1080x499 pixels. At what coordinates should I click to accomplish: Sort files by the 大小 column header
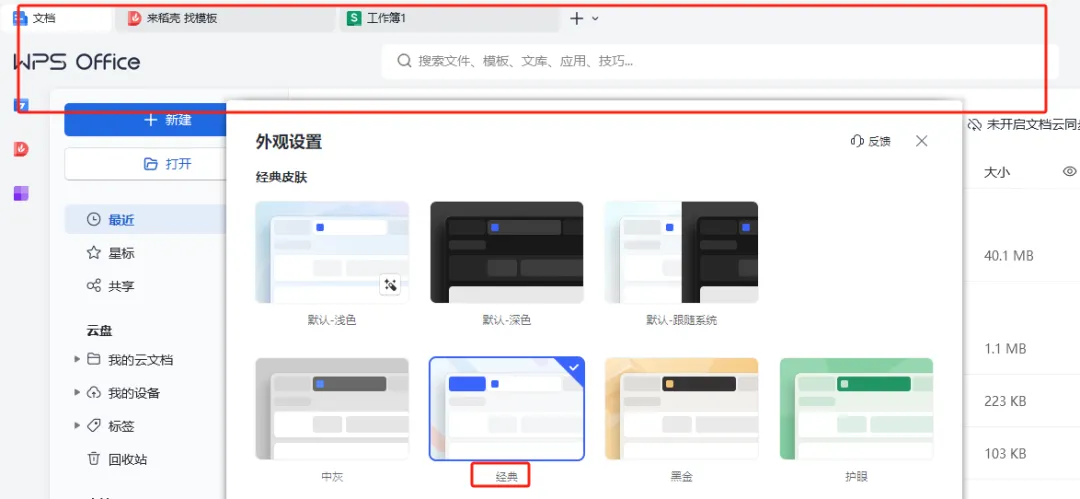[997, 172]
